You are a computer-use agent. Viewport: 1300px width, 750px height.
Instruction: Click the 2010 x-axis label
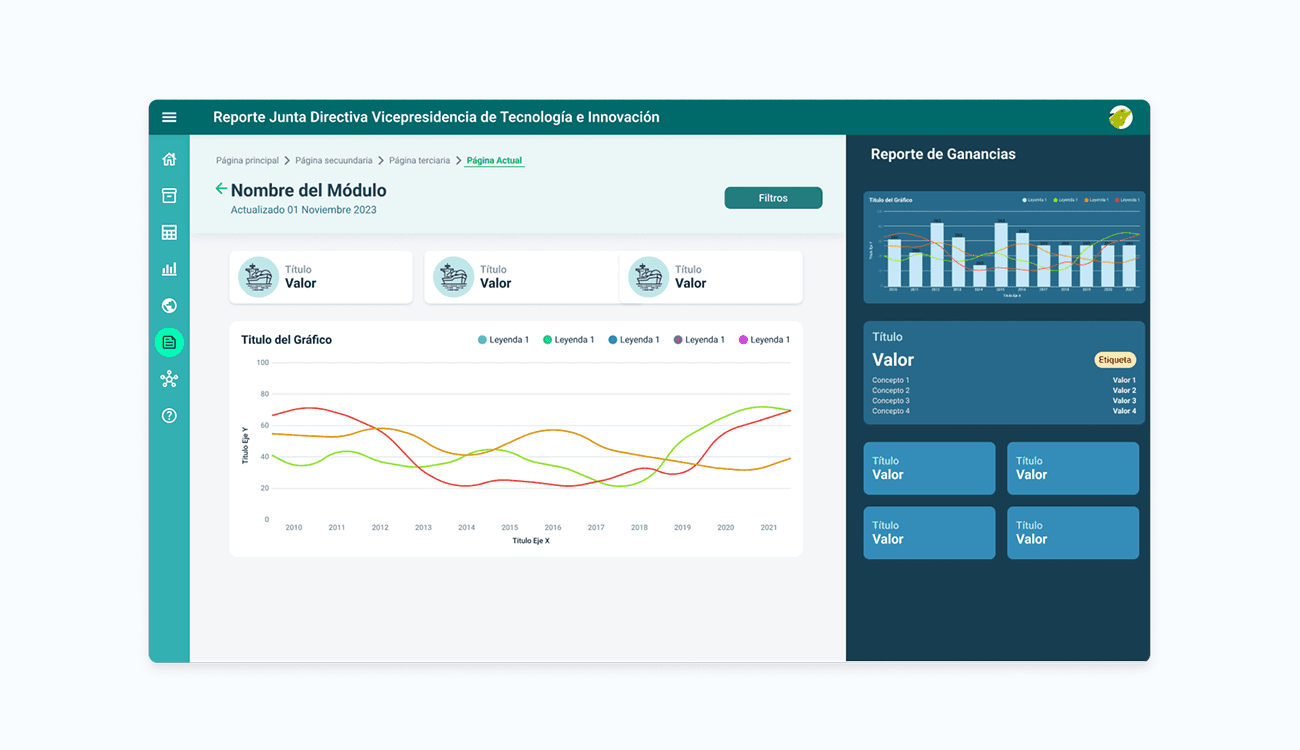pyautogui.click(x=294, y=527)
